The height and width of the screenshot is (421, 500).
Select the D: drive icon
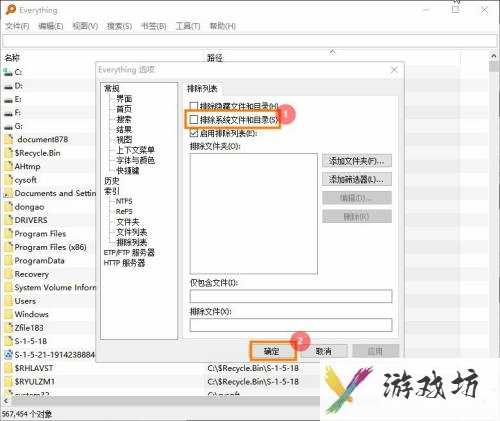click(8, 86)
